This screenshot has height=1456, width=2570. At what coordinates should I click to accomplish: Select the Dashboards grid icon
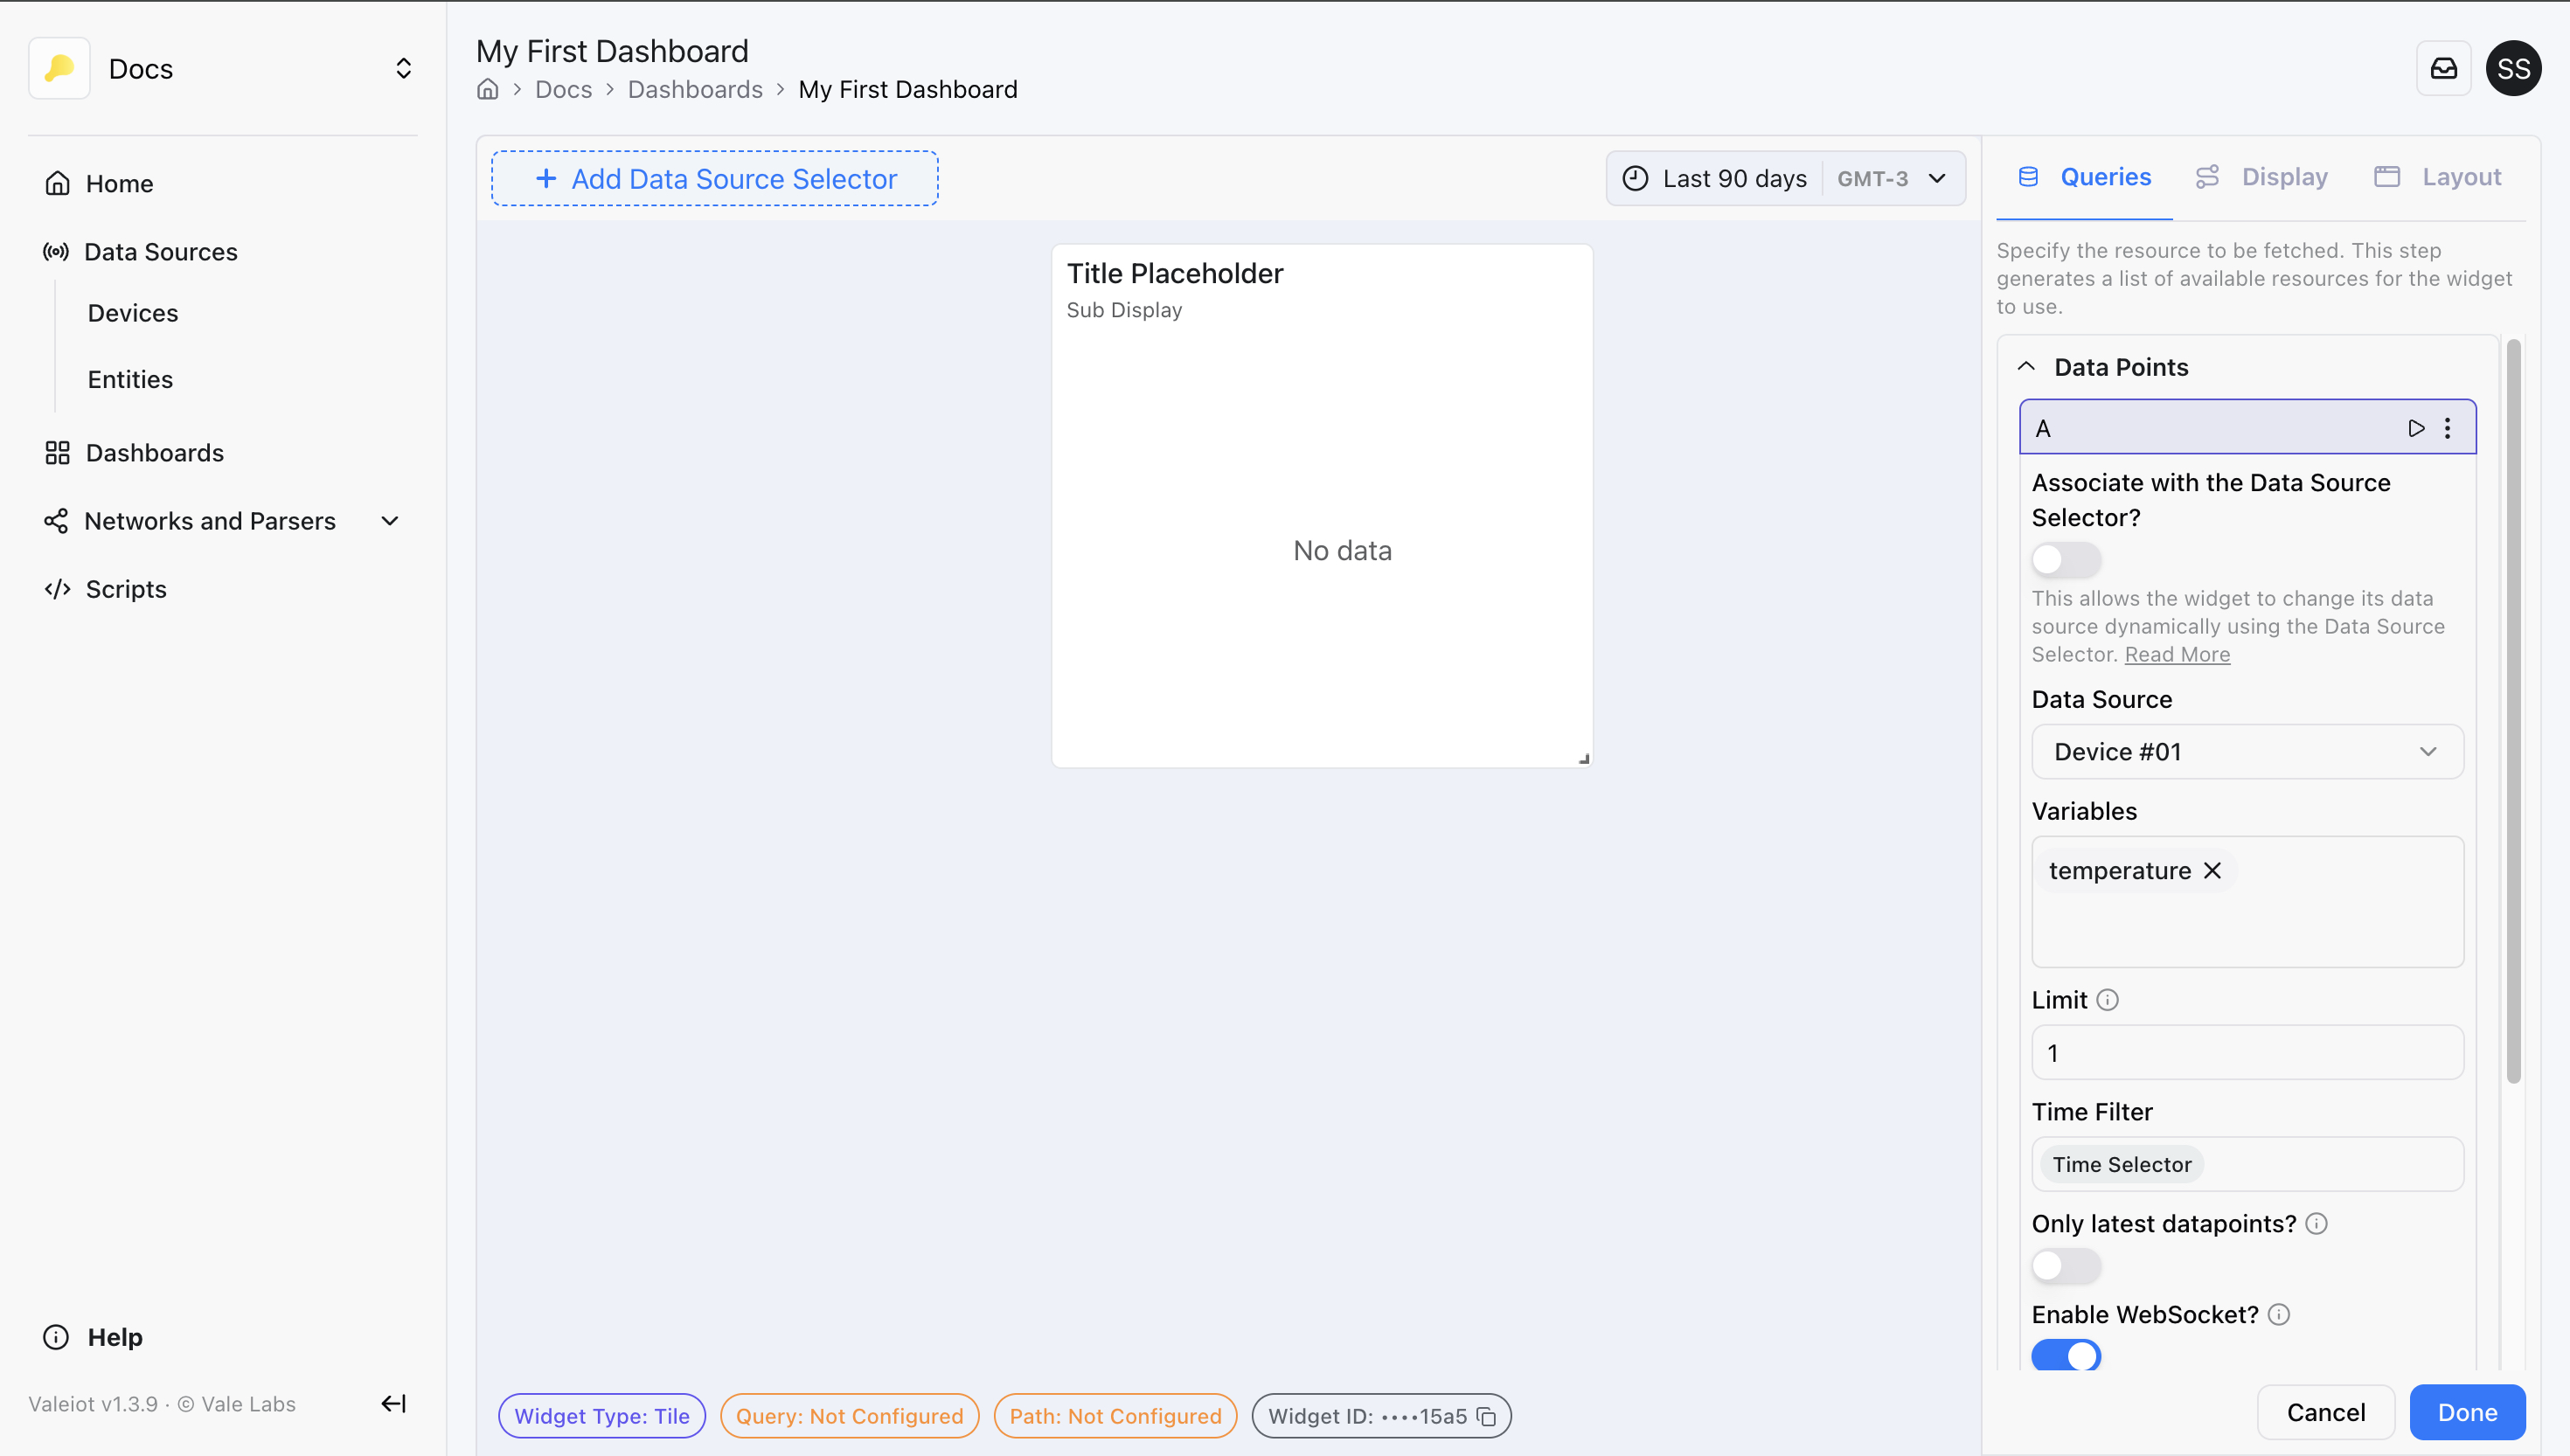(56, 452)
